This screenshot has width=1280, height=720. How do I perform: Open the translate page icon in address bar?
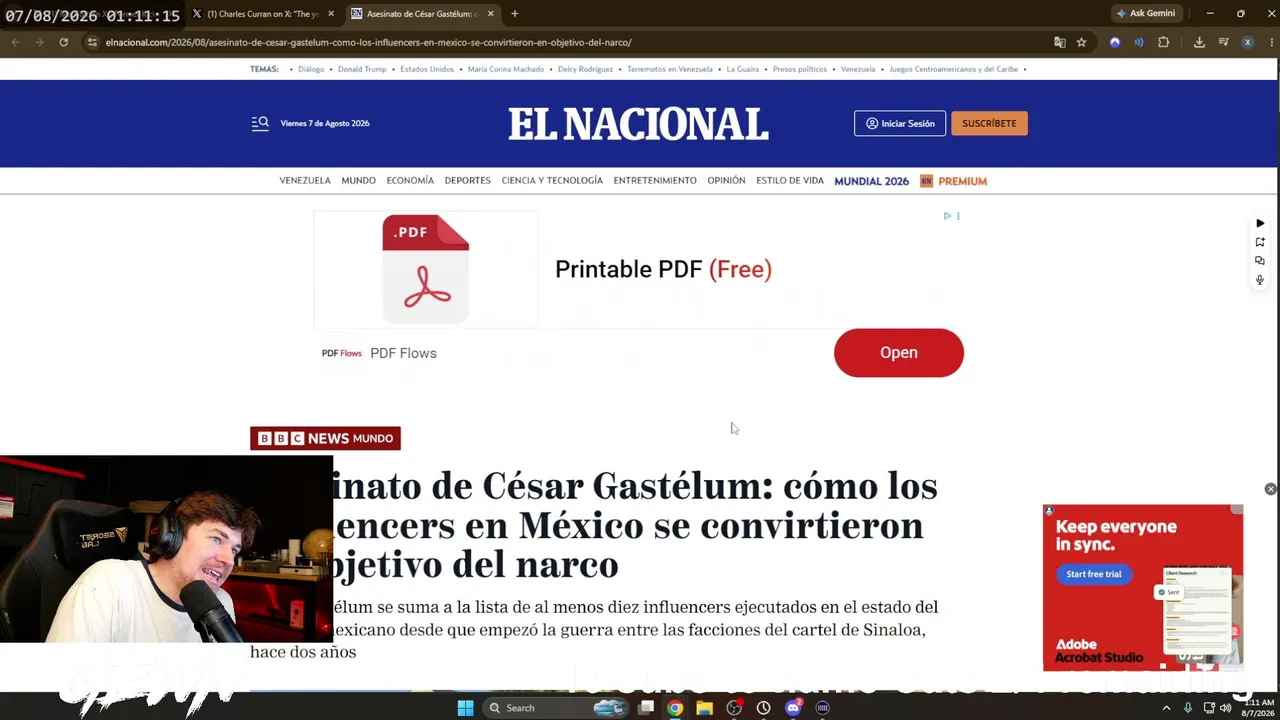tap(1060, 42)
